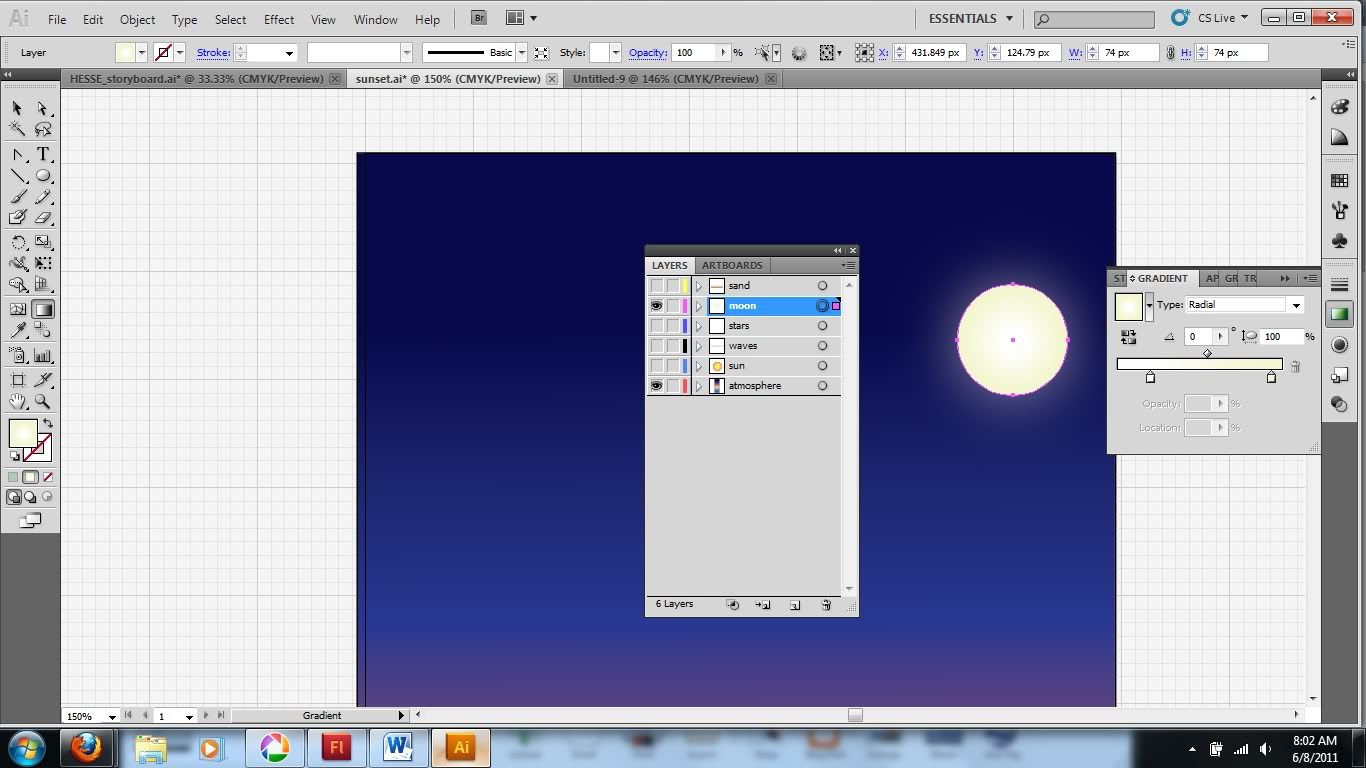Viewport: 1366px width, 768px height.
Task: Swap fill and stroke colors
Action: pos(47,424)
